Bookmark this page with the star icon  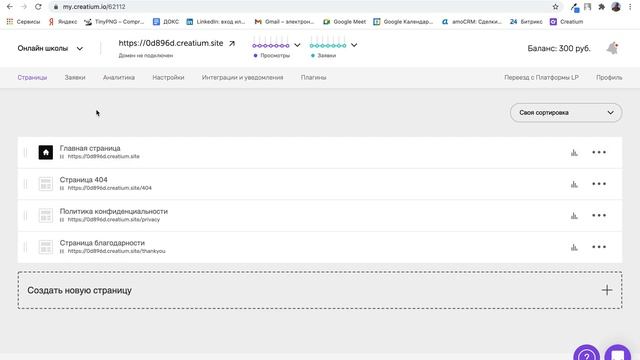coord(556,7)
